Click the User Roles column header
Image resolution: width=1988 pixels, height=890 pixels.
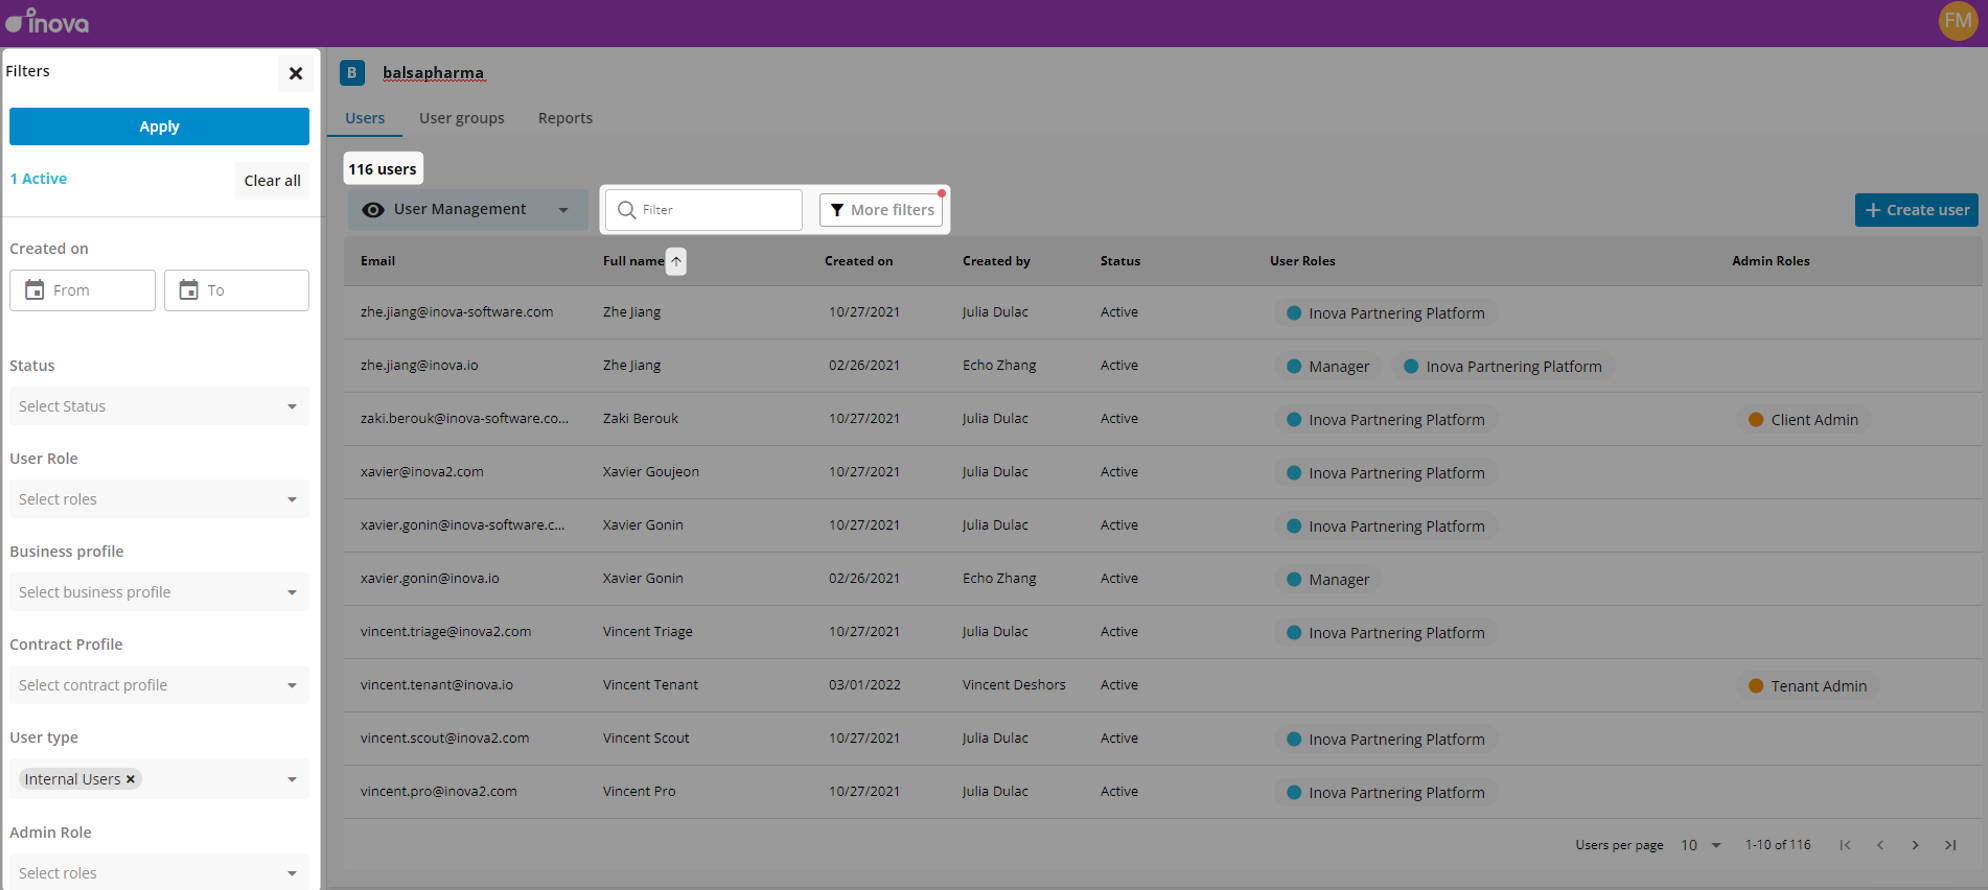tap(1302, 261)
